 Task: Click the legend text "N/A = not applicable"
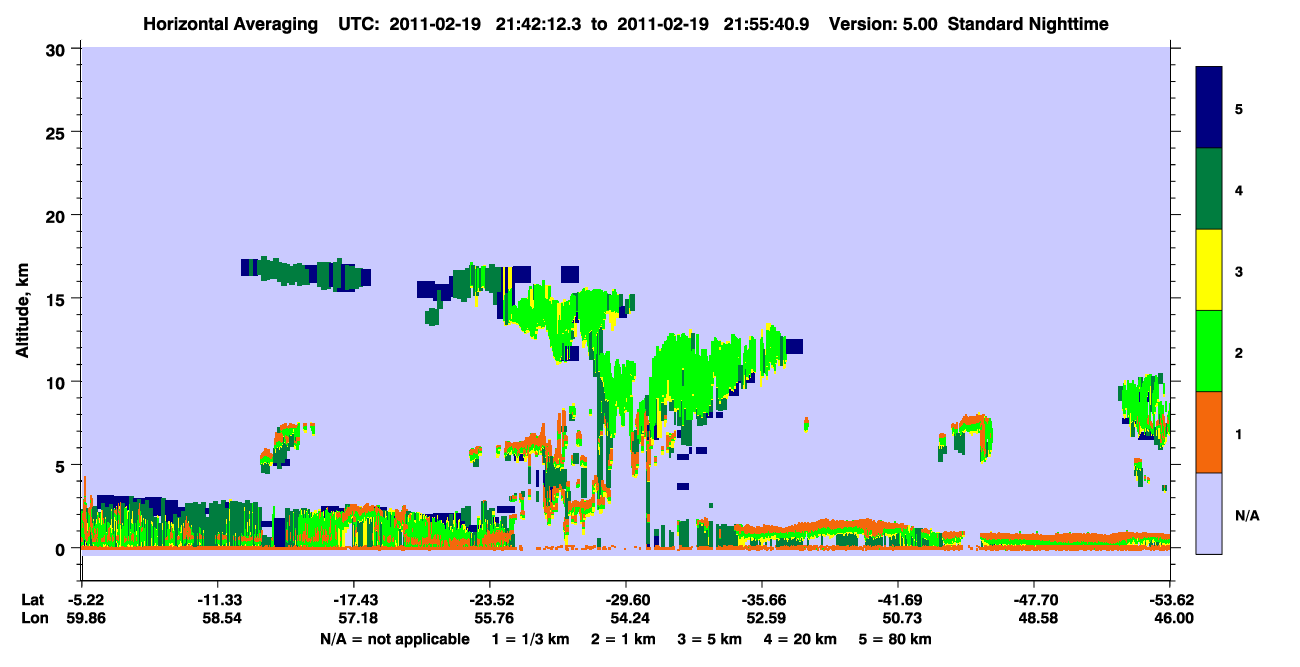click(395, 639)
